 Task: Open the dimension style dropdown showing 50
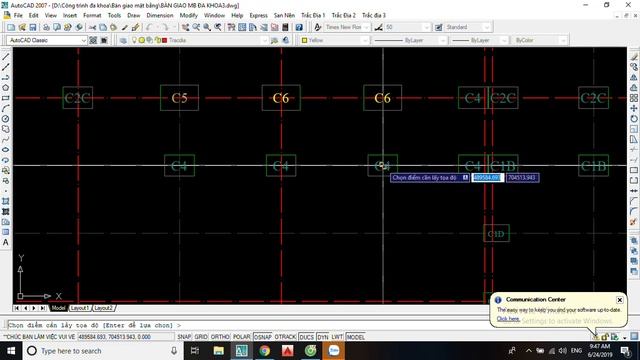[427, 27]
